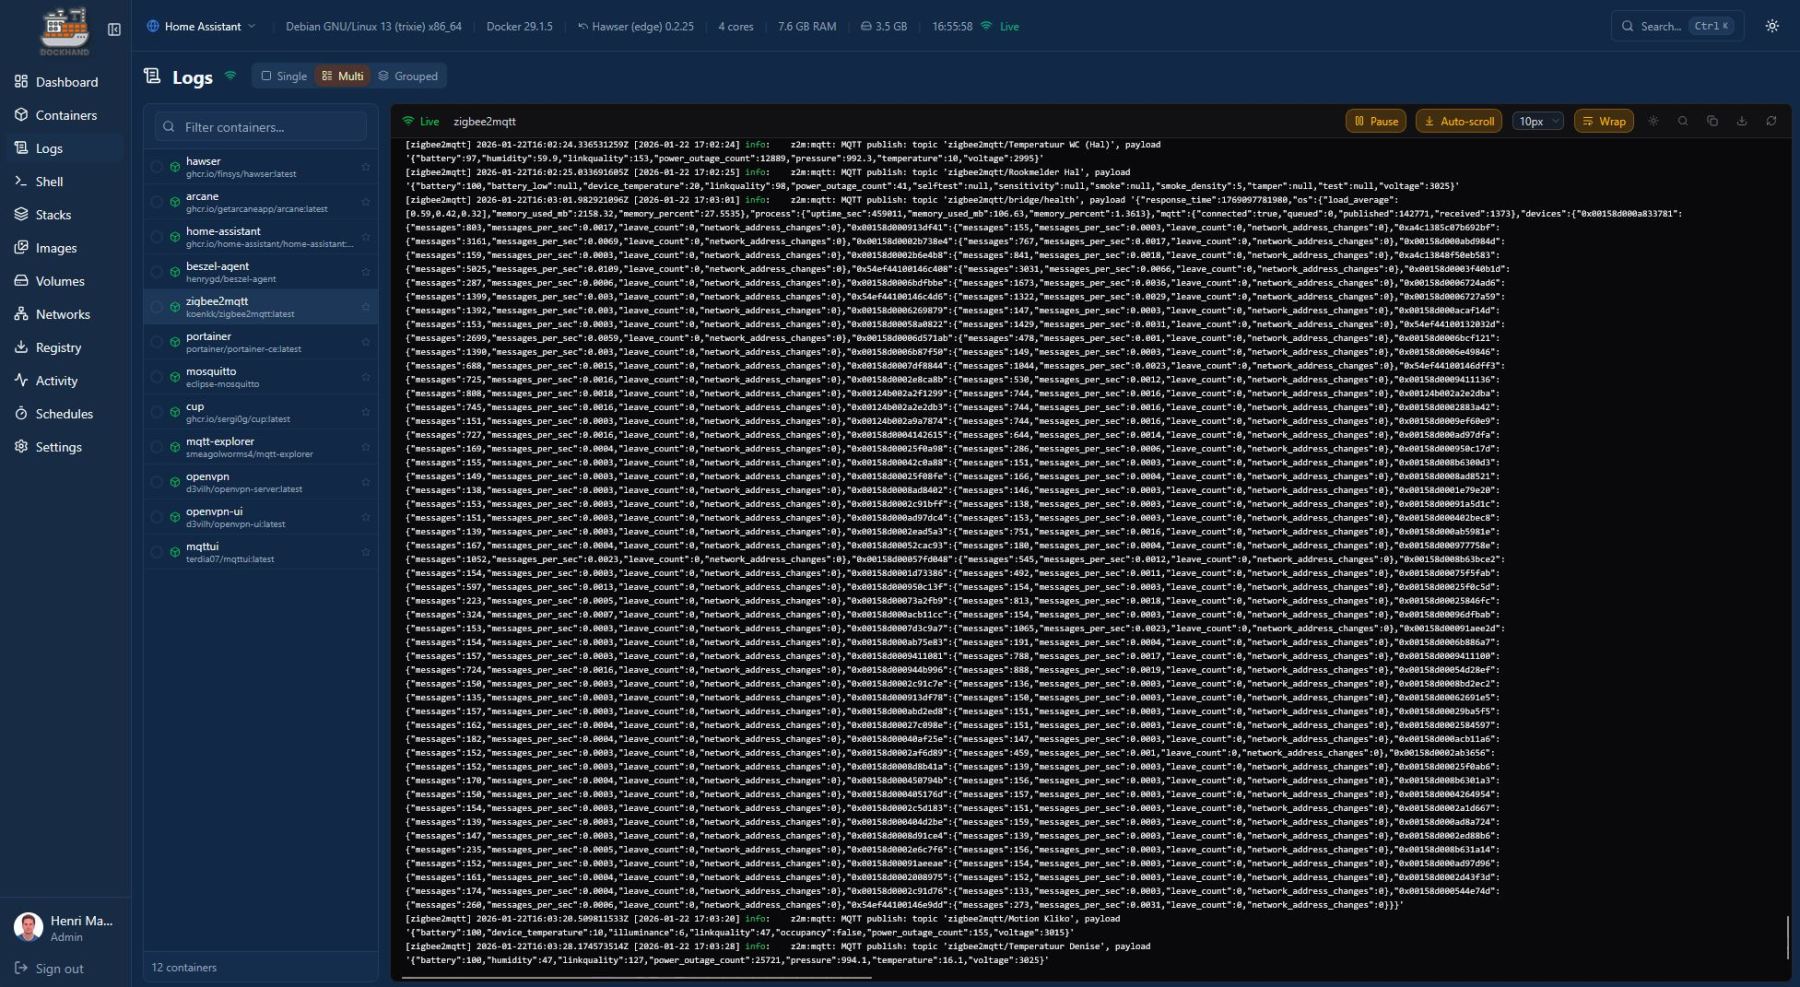1800x987 pixels.
Task: Open Containers in the sidebar
Action: (x=66, y=115)
